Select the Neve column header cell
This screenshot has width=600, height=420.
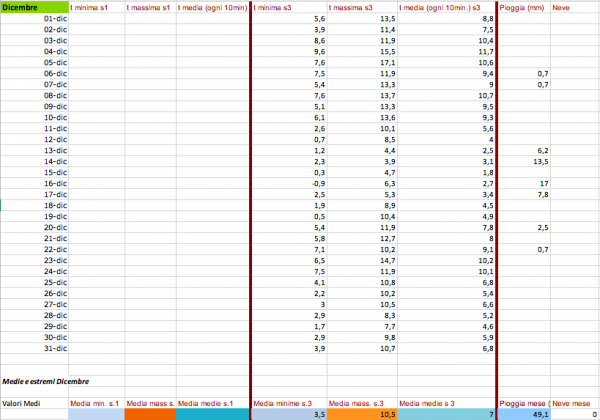[575, 7]
